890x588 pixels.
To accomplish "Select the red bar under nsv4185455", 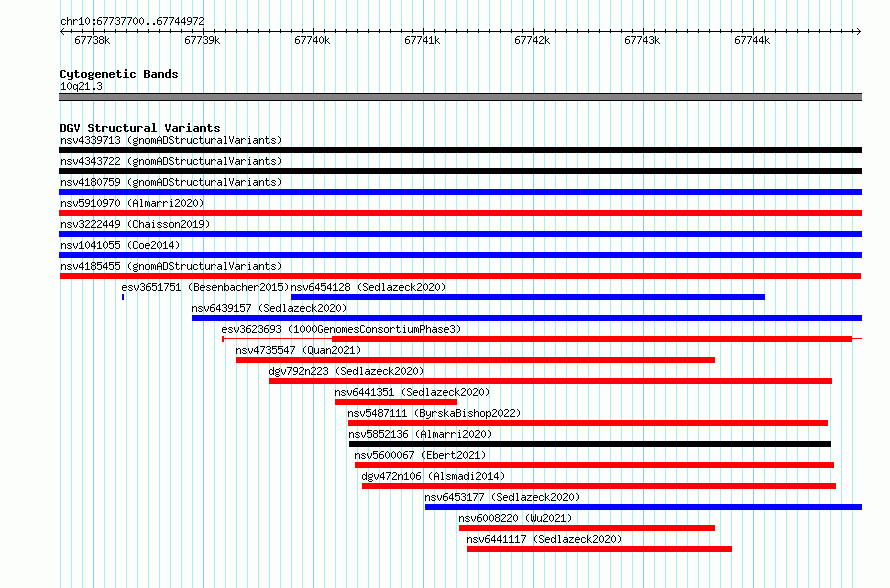I will (x=460, y=276).
